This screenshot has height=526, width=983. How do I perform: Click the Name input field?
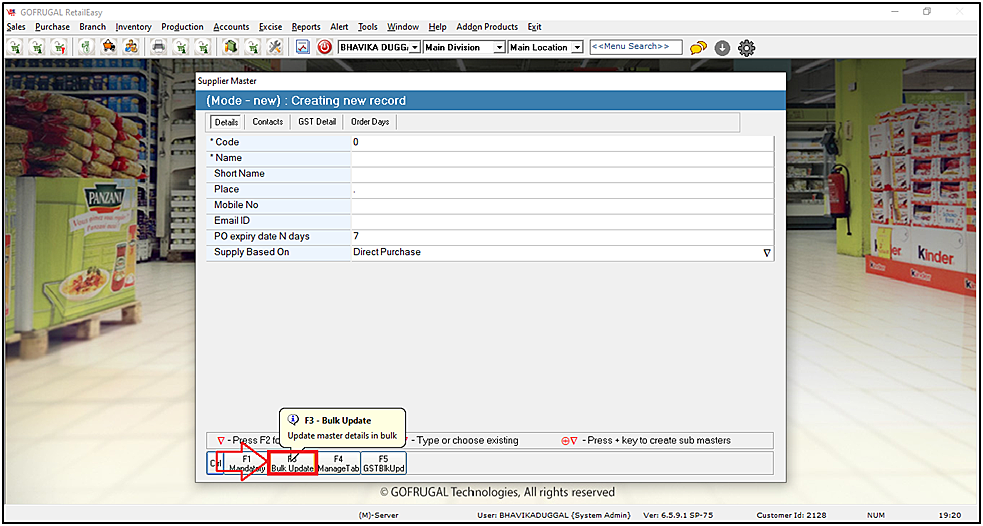[x=562, y=158]
